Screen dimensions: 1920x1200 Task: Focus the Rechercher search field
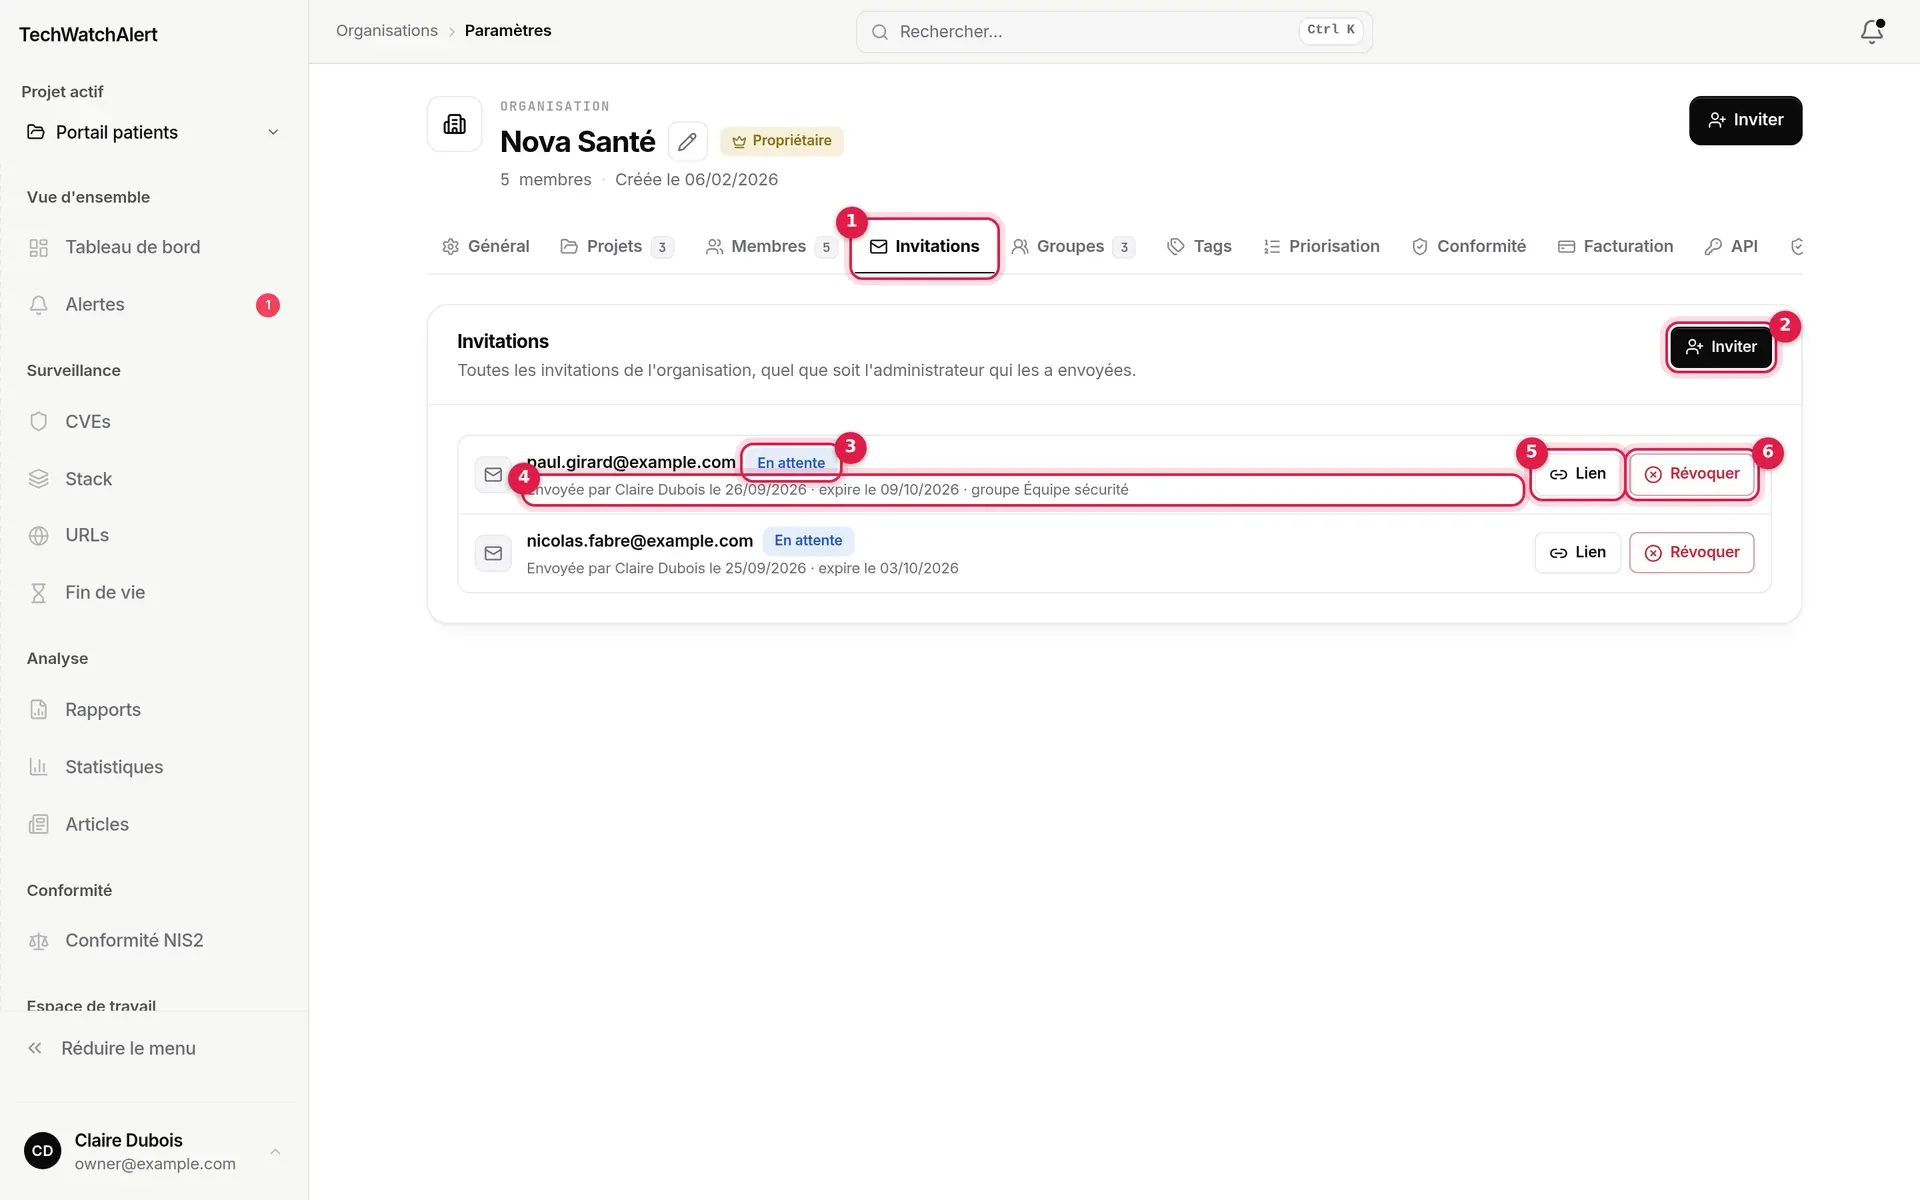pos(1114,32)
